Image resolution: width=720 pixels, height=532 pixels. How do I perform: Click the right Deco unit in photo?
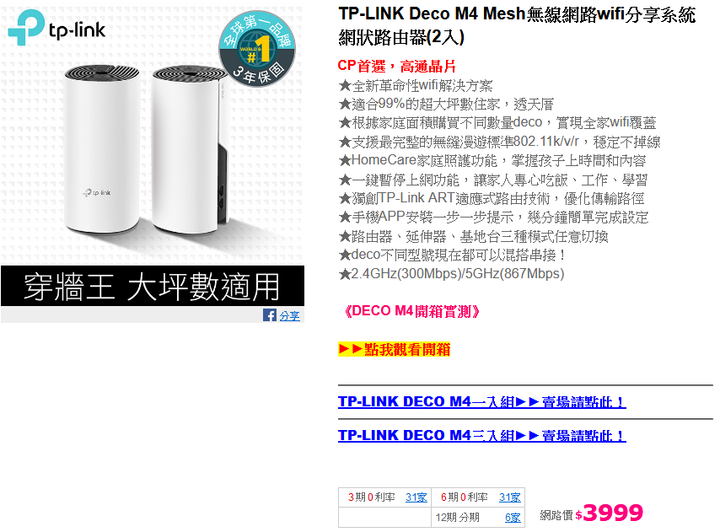pos(189,149)
